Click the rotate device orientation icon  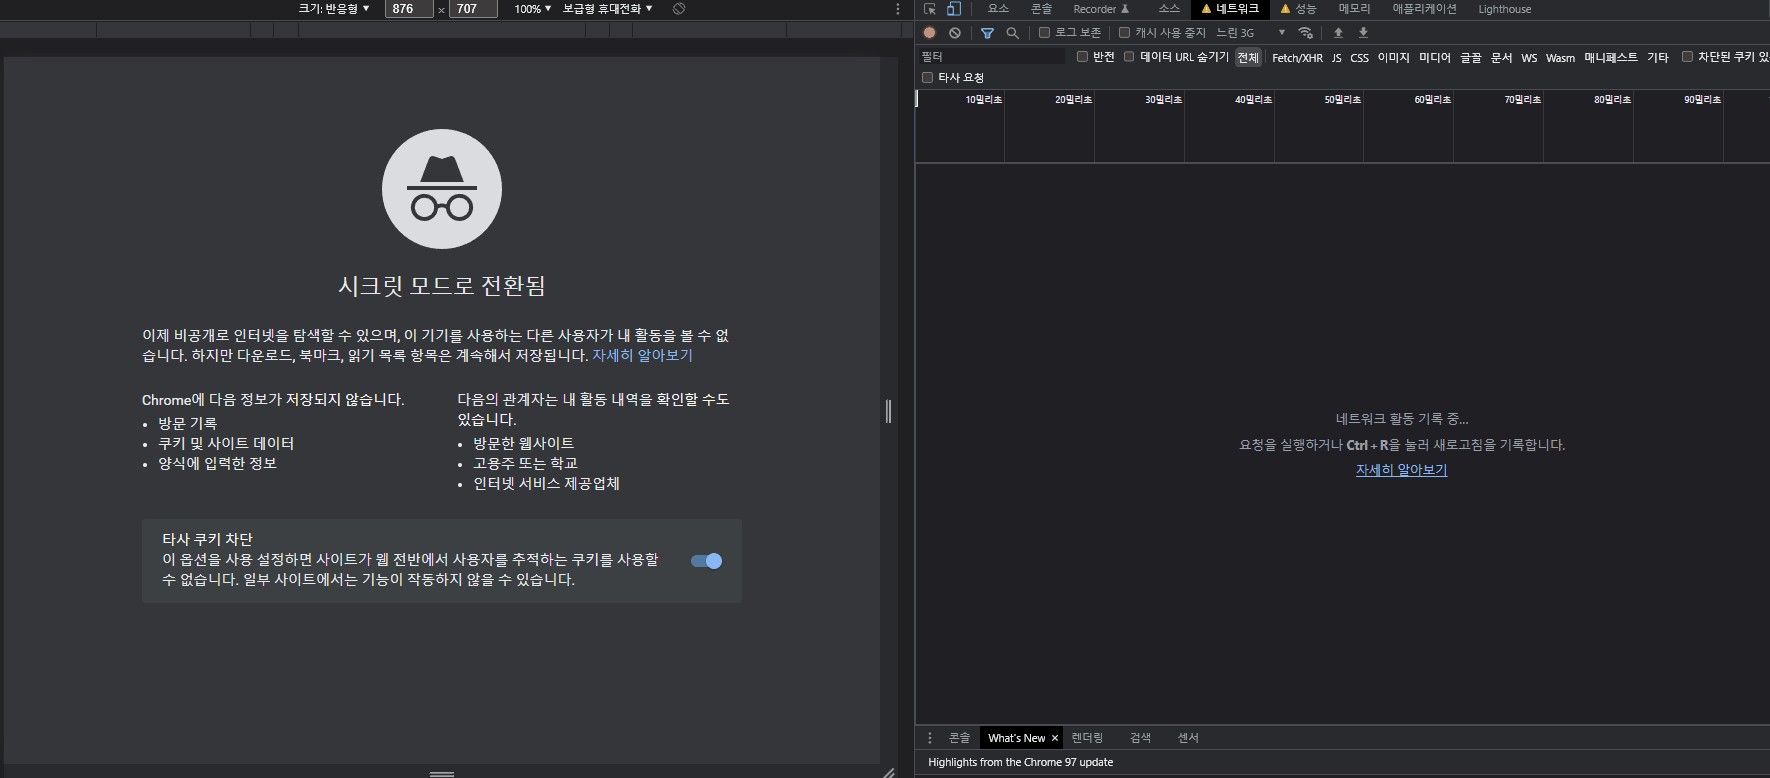679,9
